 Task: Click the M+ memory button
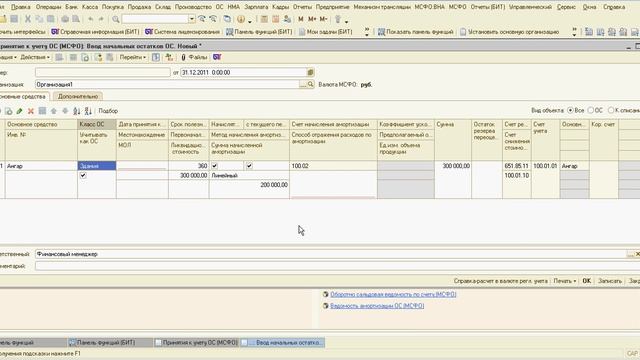(312, 19)
